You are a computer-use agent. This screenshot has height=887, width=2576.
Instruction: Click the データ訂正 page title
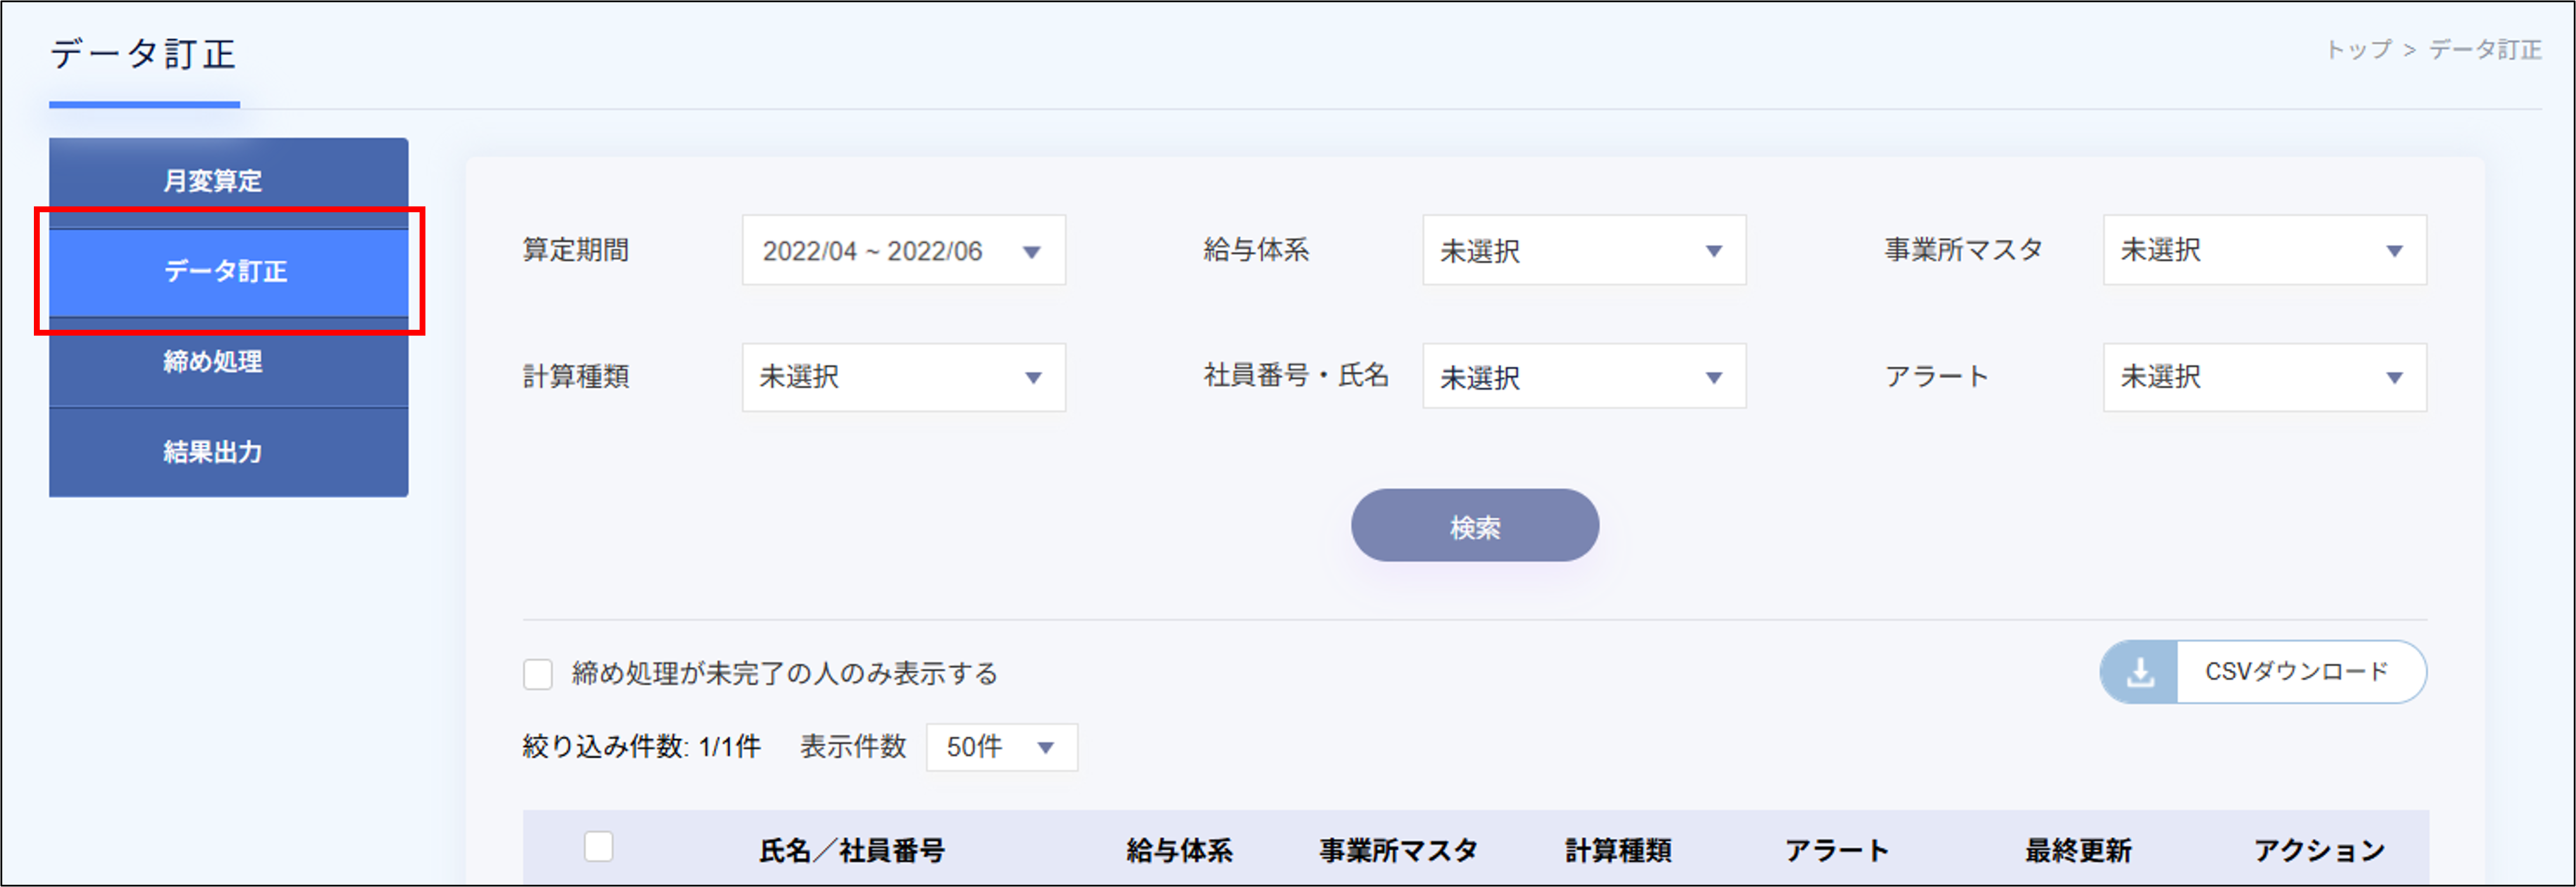tap(143, 54)
